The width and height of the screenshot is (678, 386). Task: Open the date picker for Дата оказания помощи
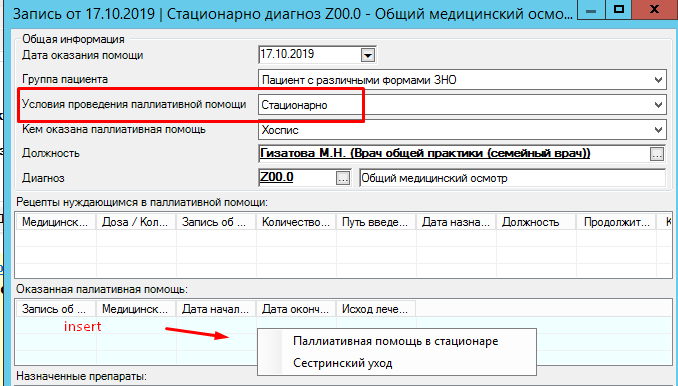[x=368, y=55]
